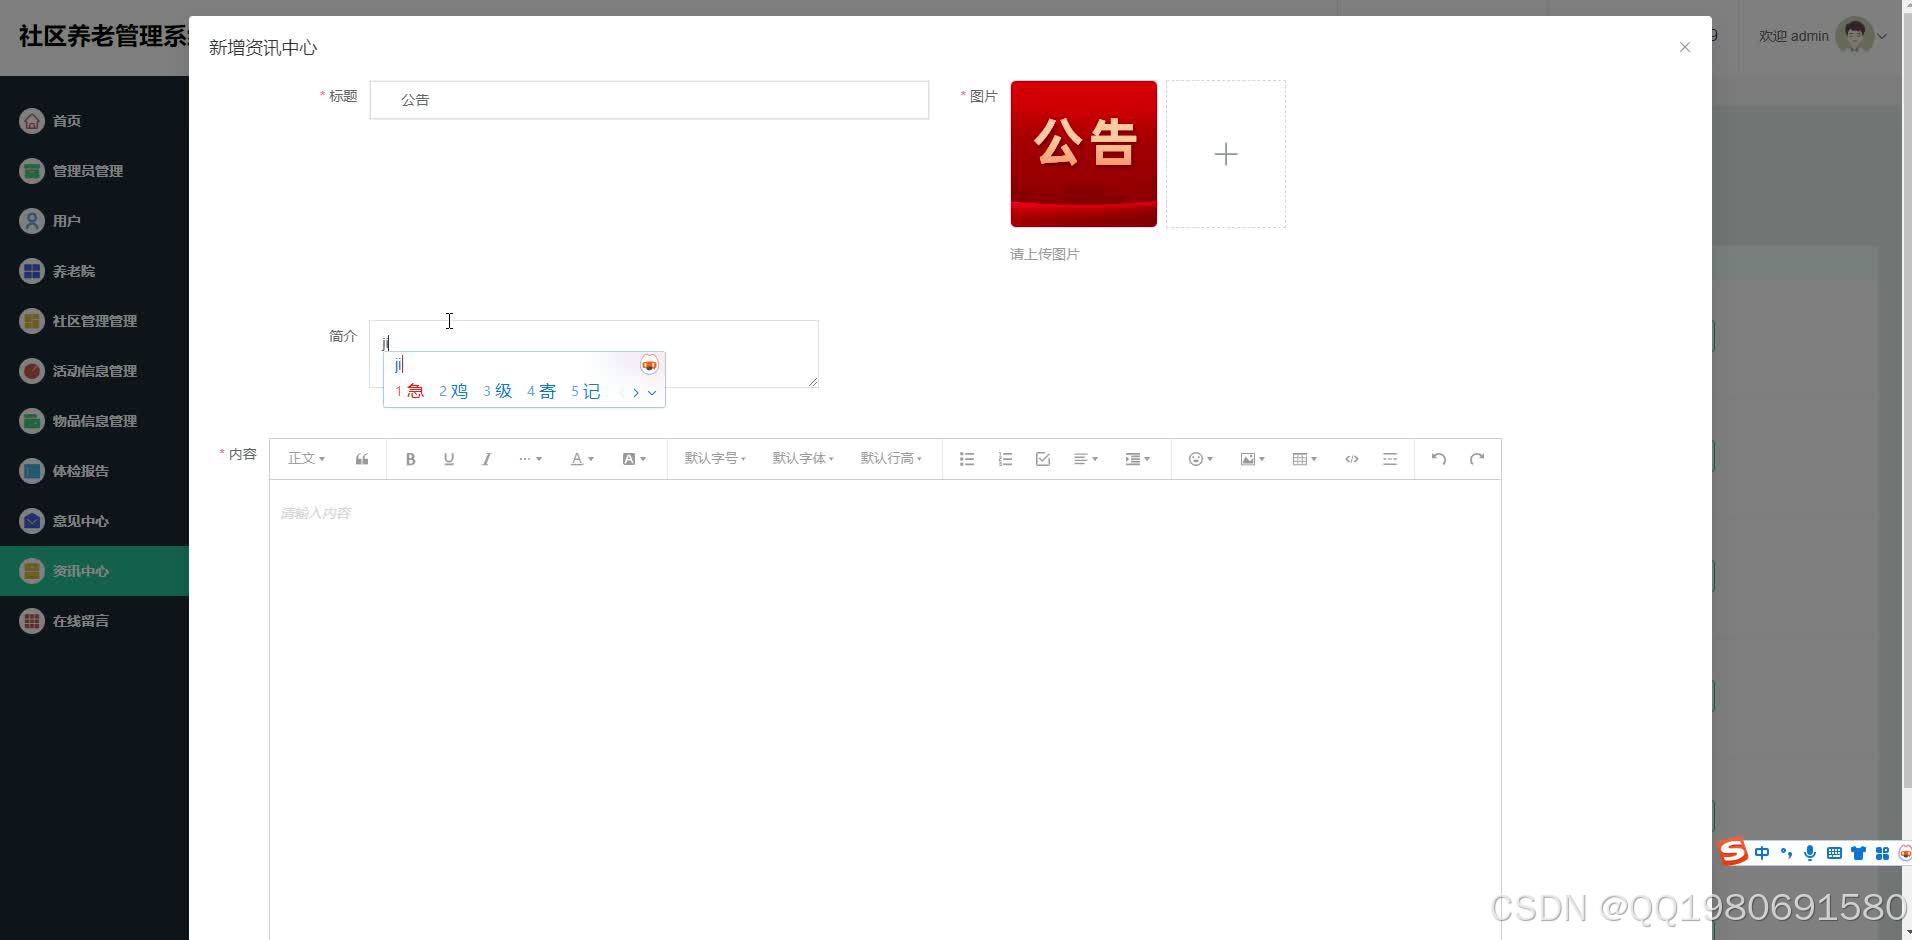Click the Sogou mascot icon in candidate box

pyautogui.click(x=649, y=365)
